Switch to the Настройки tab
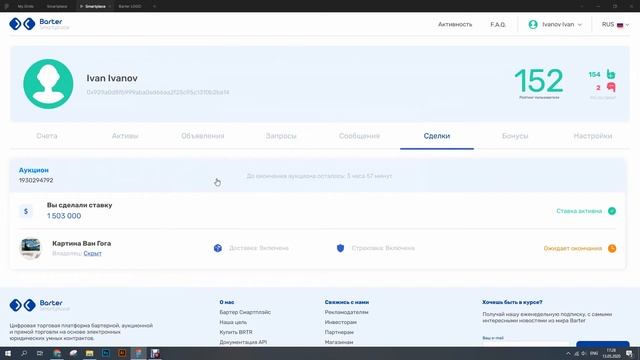The image size is (640, 360). tap(593, 136)
